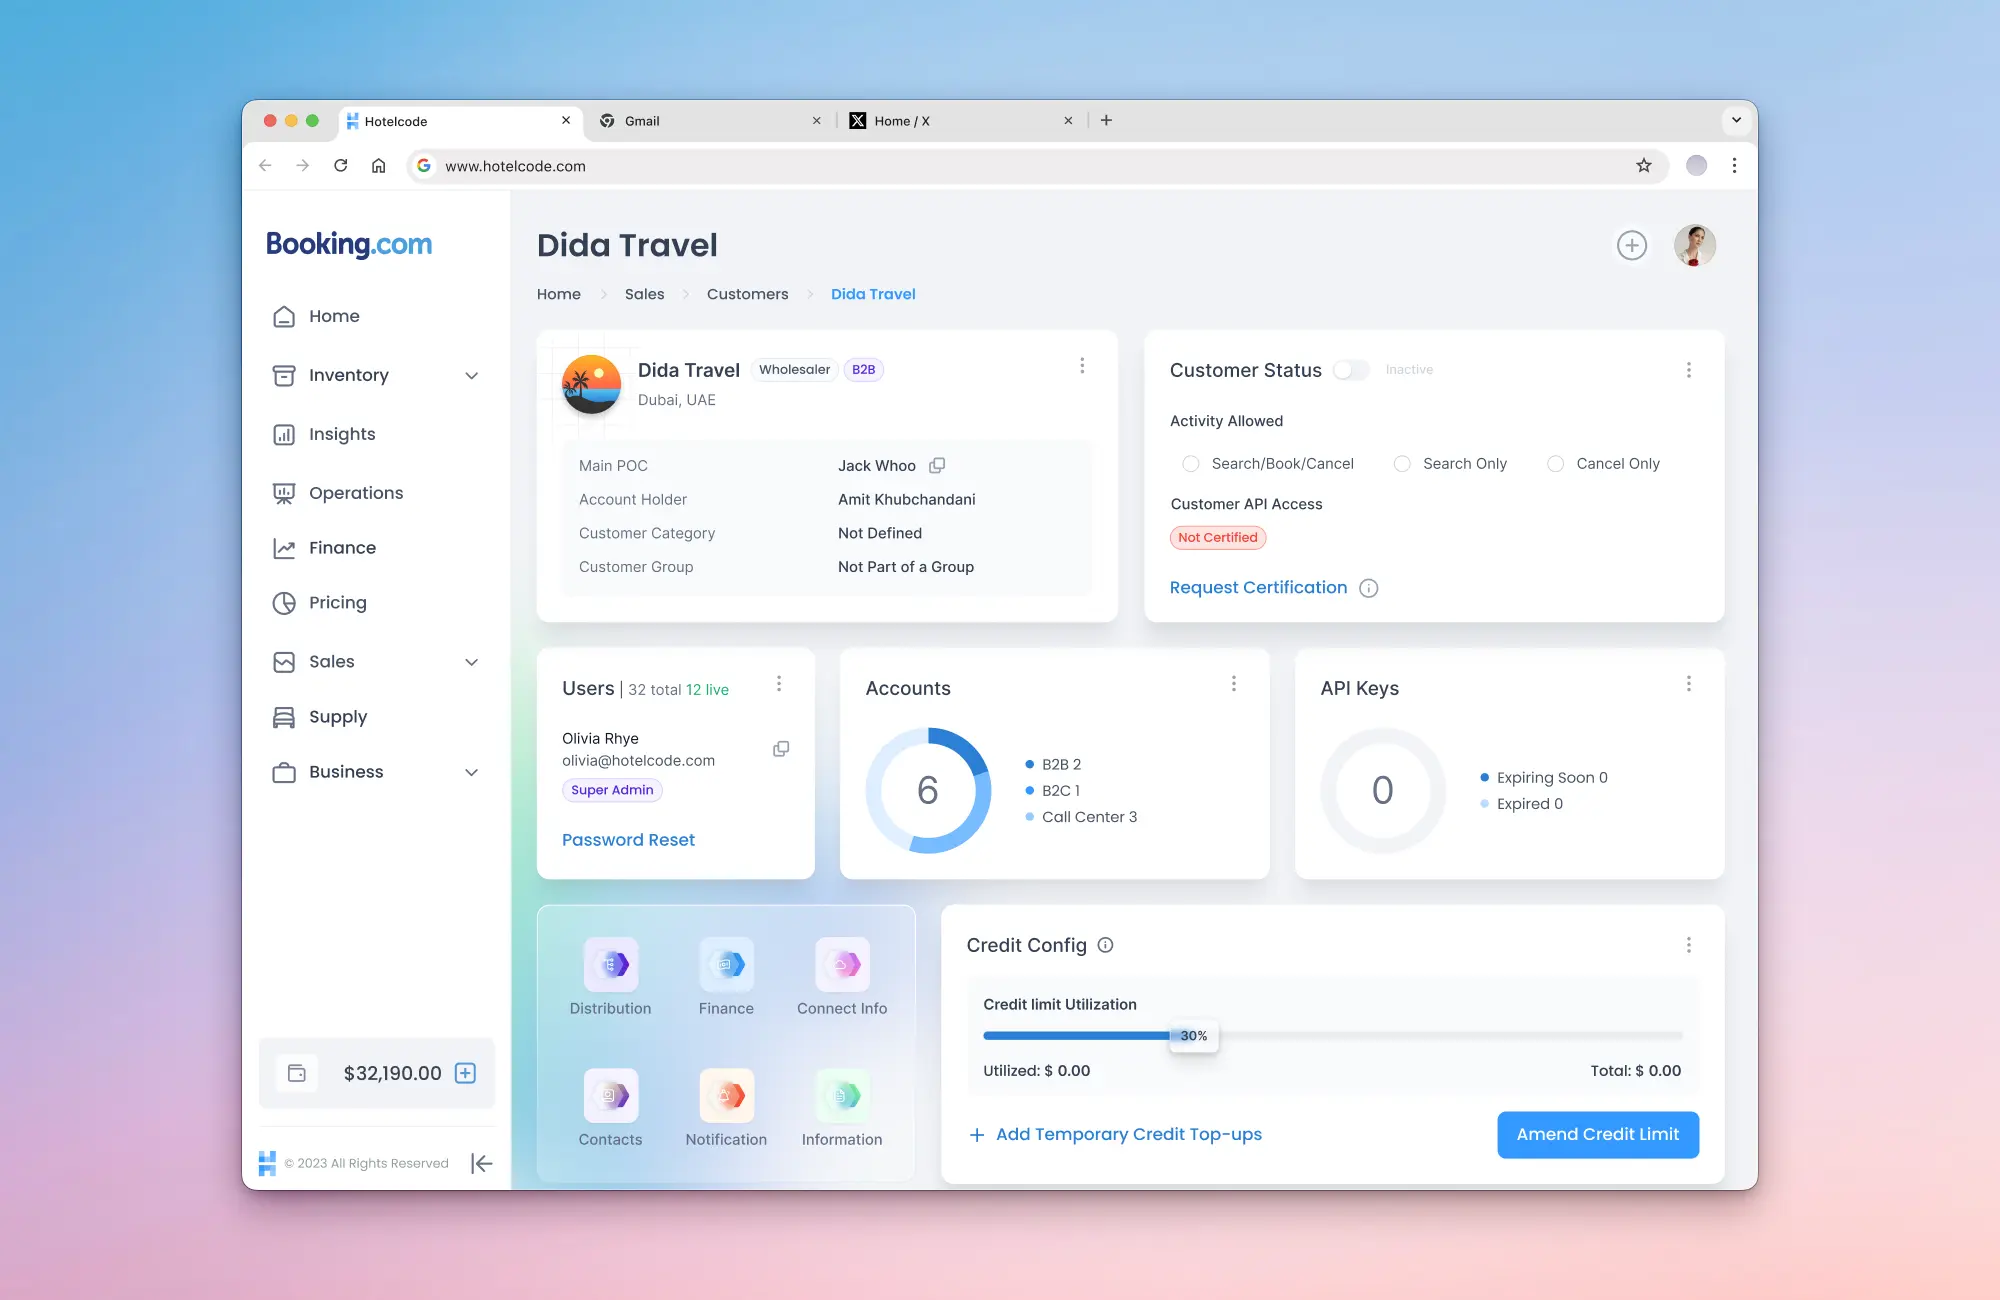2000x1300 pixels.
Task: Switch to the Gmail browser tab
Action: coord(642,121)
